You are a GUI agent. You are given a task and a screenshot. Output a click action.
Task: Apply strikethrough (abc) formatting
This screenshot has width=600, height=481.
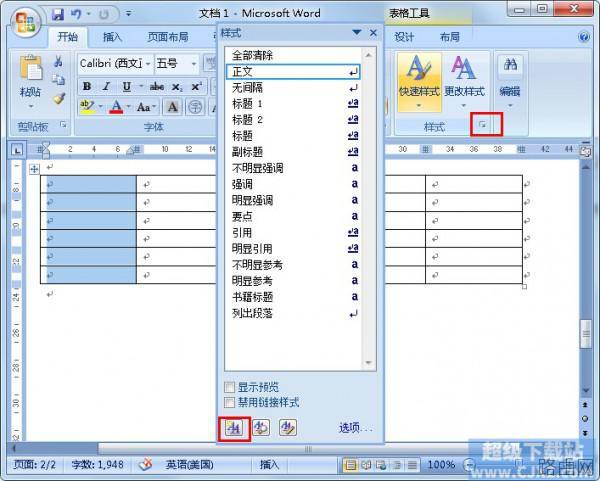pos(157,86)
